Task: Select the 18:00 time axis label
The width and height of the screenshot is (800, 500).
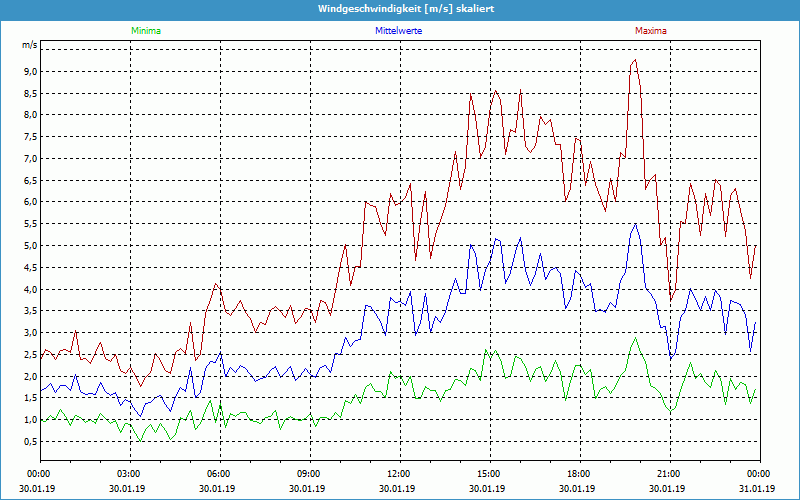Action: click(579, 474)
